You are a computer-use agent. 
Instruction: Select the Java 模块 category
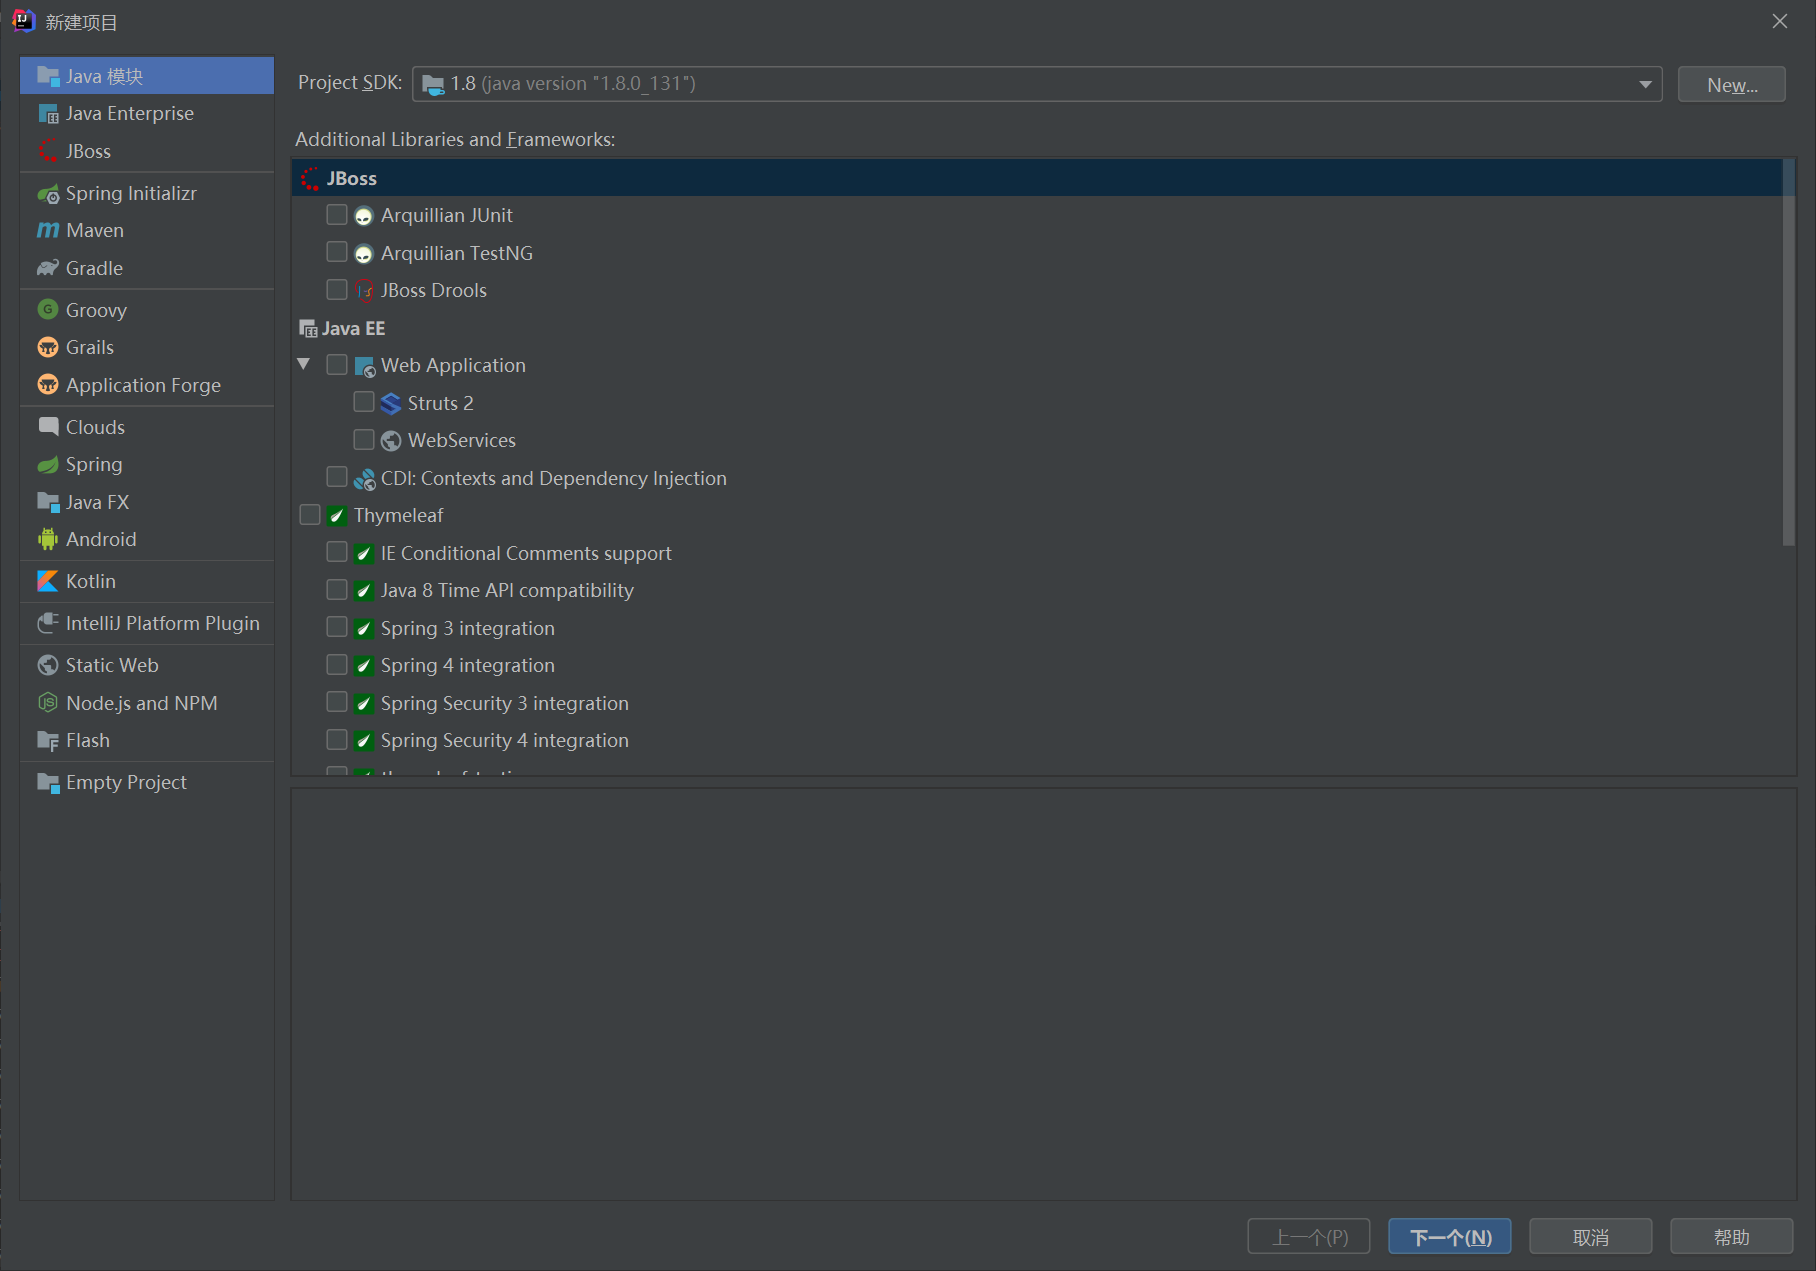click(147, 76)
